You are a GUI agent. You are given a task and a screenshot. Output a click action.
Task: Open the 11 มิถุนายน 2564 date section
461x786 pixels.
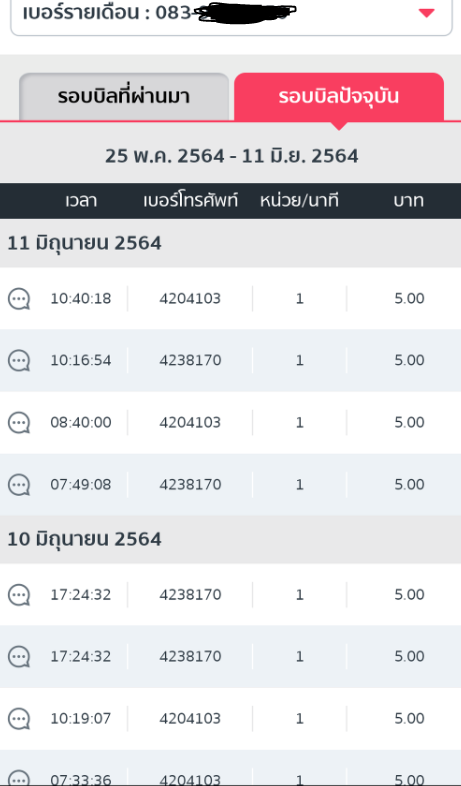[x=230, y=244]
